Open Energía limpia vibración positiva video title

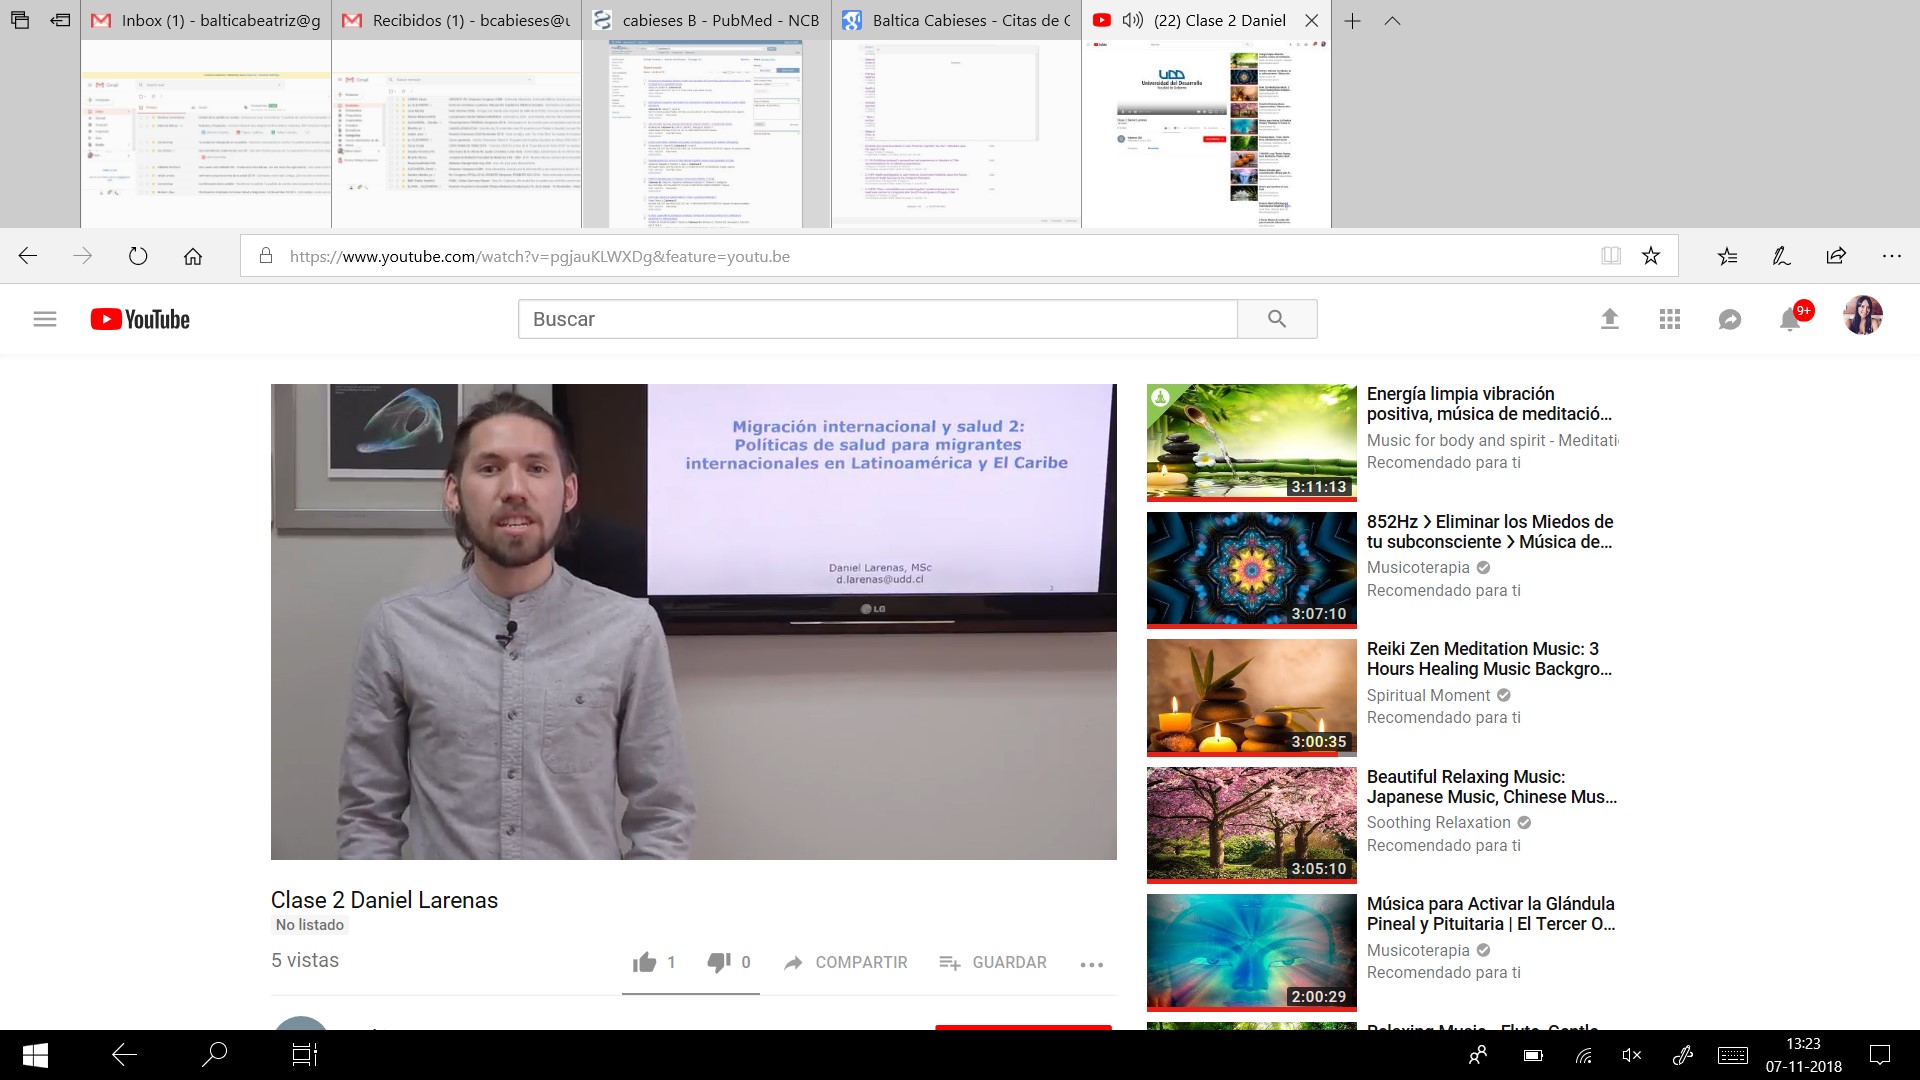point(1489,404)
